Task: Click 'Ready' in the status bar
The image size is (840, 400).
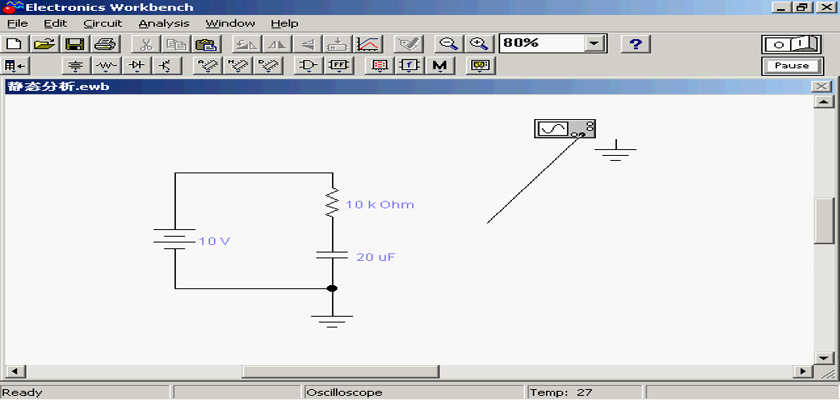Action: 22,393
